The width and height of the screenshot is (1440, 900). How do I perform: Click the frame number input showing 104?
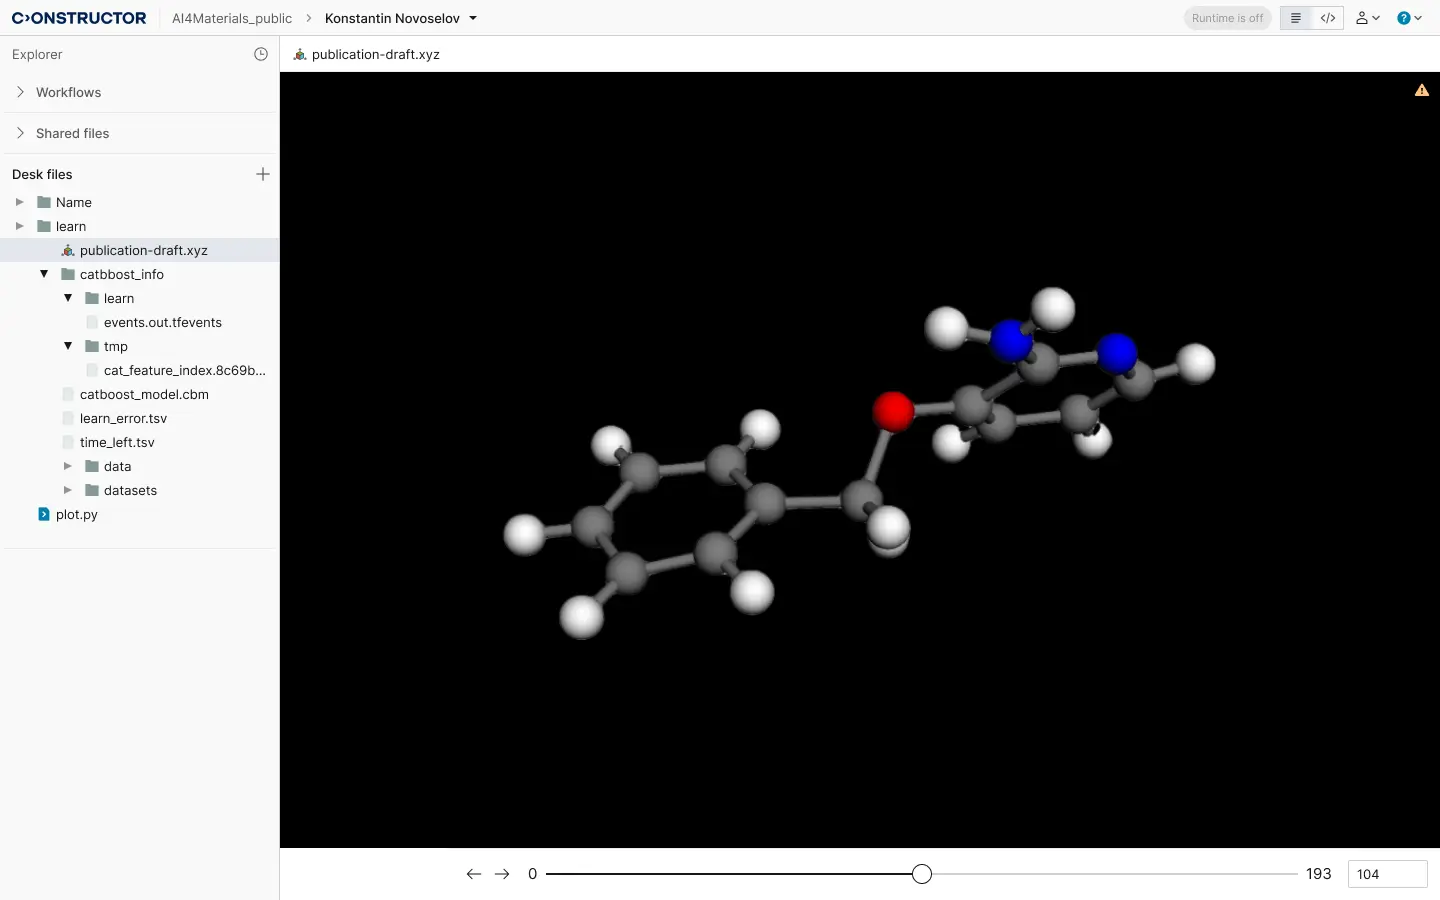[x=1388, y=874]
